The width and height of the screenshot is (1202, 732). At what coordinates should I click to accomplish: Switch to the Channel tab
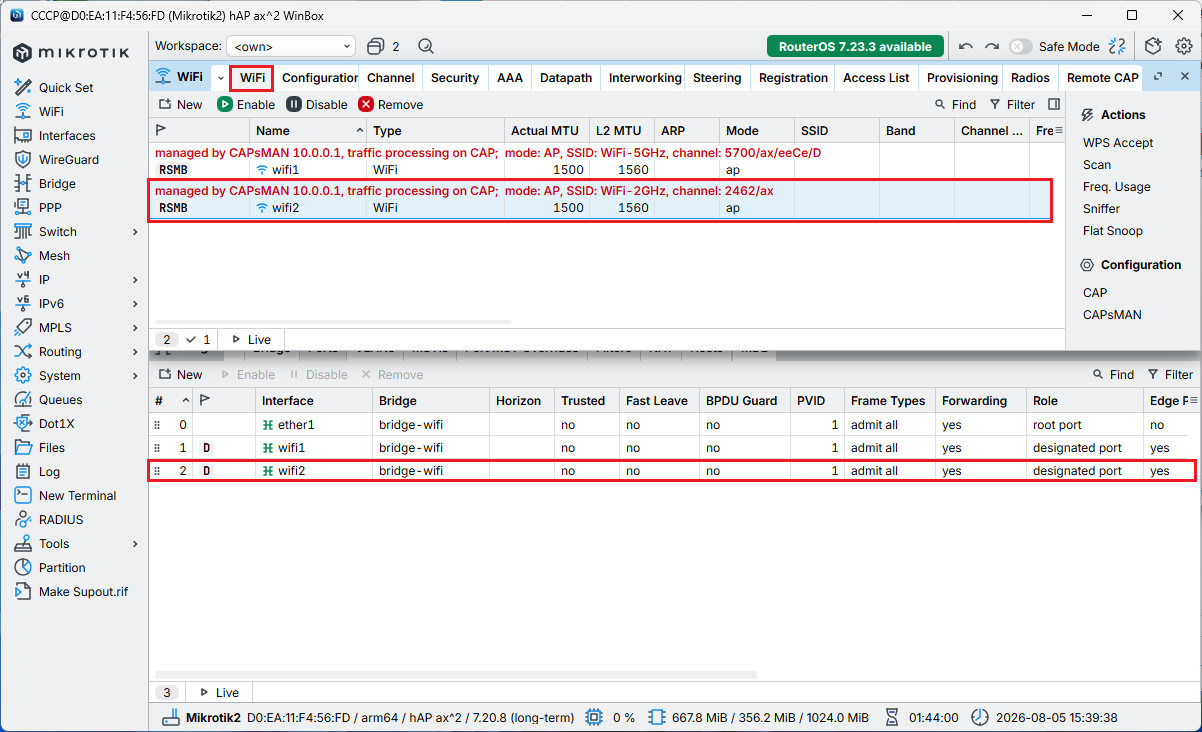pyautogui.click(x=391, y=77)
